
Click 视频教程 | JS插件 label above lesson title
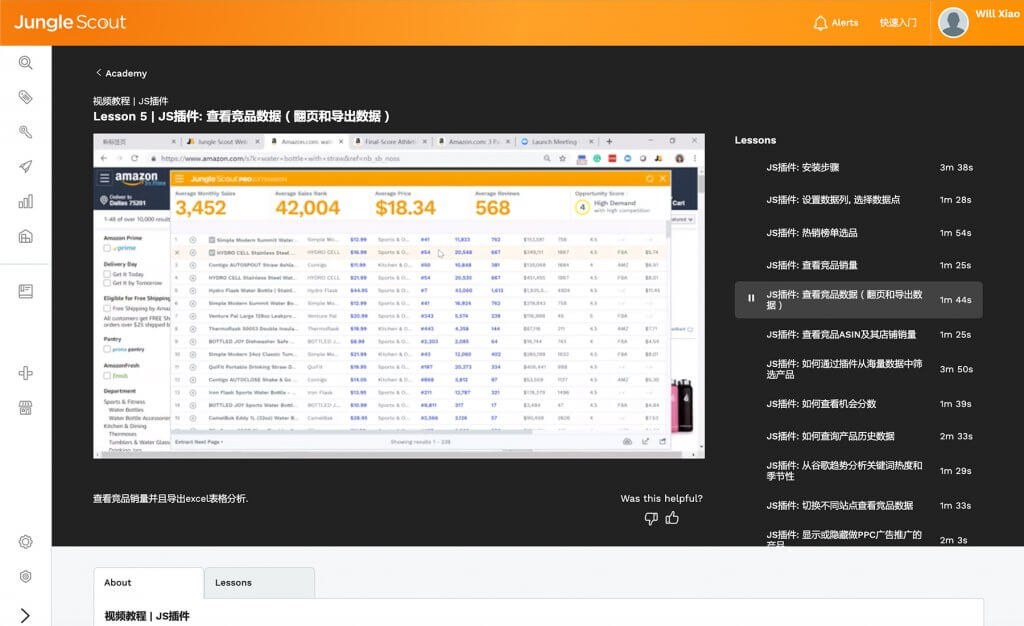coord(131,101)
